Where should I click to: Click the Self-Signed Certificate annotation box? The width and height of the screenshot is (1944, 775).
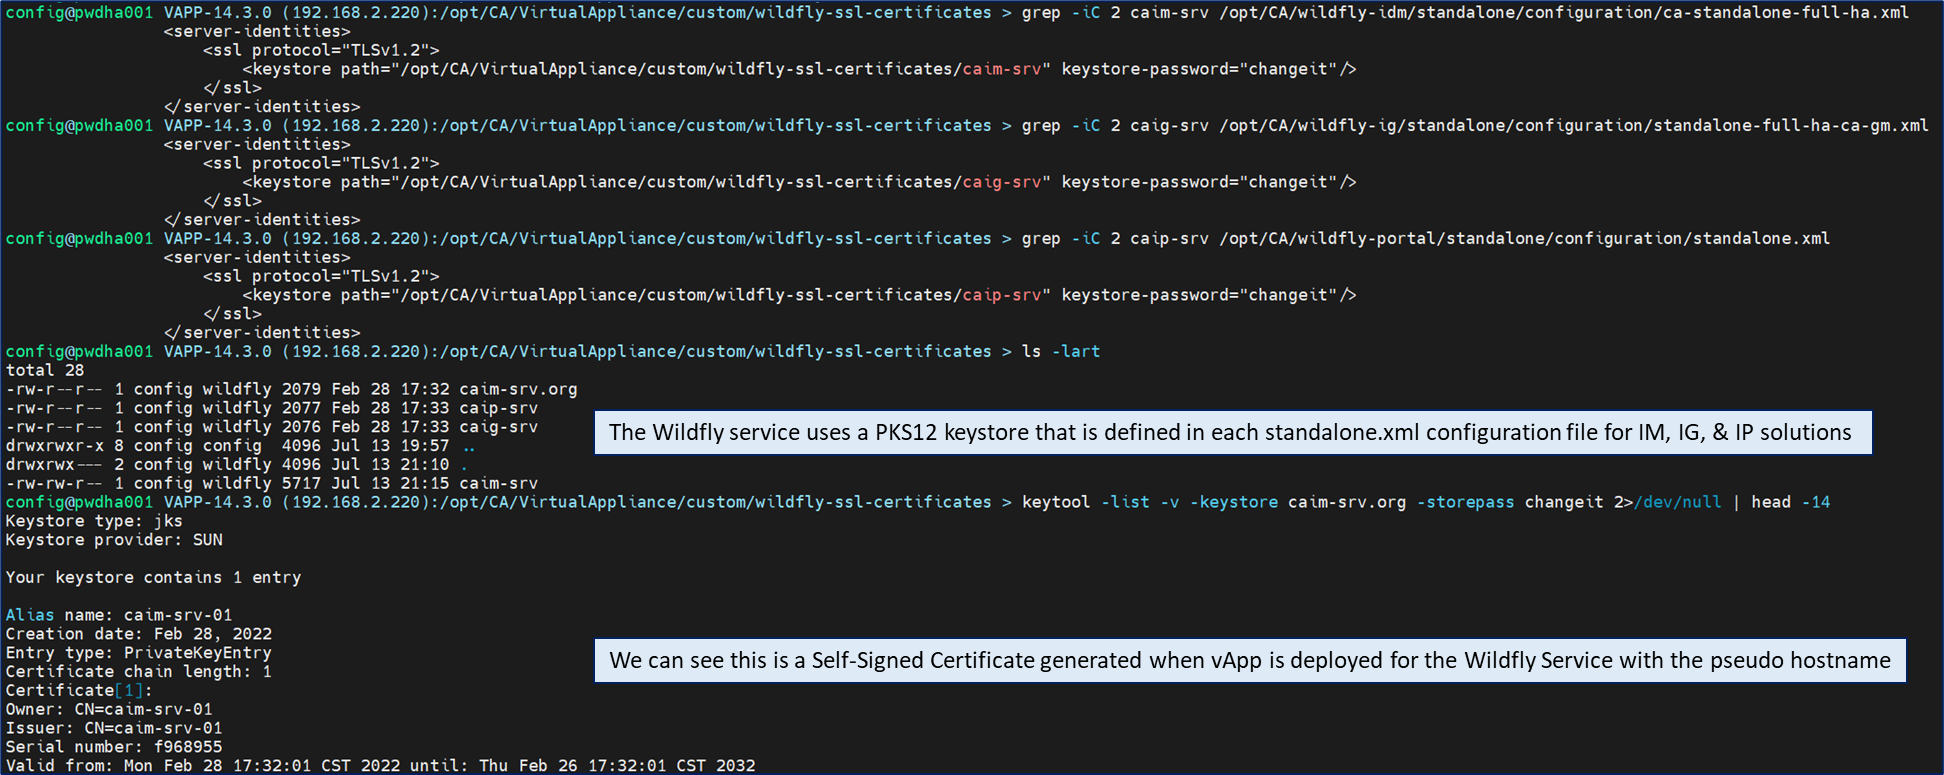1249,660
